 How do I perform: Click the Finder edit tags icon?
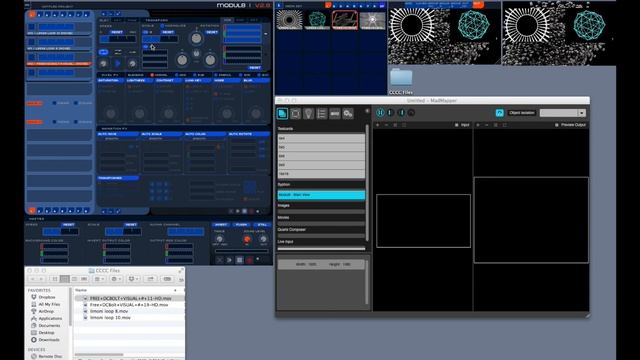[x=167, y=279]
